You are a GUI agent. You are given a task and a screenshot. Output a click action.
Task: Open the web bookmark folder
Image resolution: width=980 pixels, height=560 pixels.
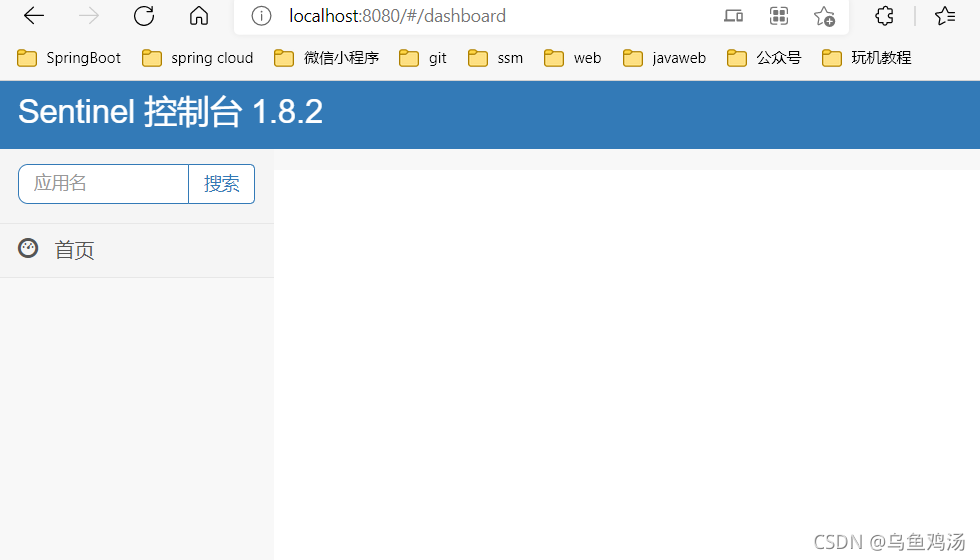pos(572,58)
